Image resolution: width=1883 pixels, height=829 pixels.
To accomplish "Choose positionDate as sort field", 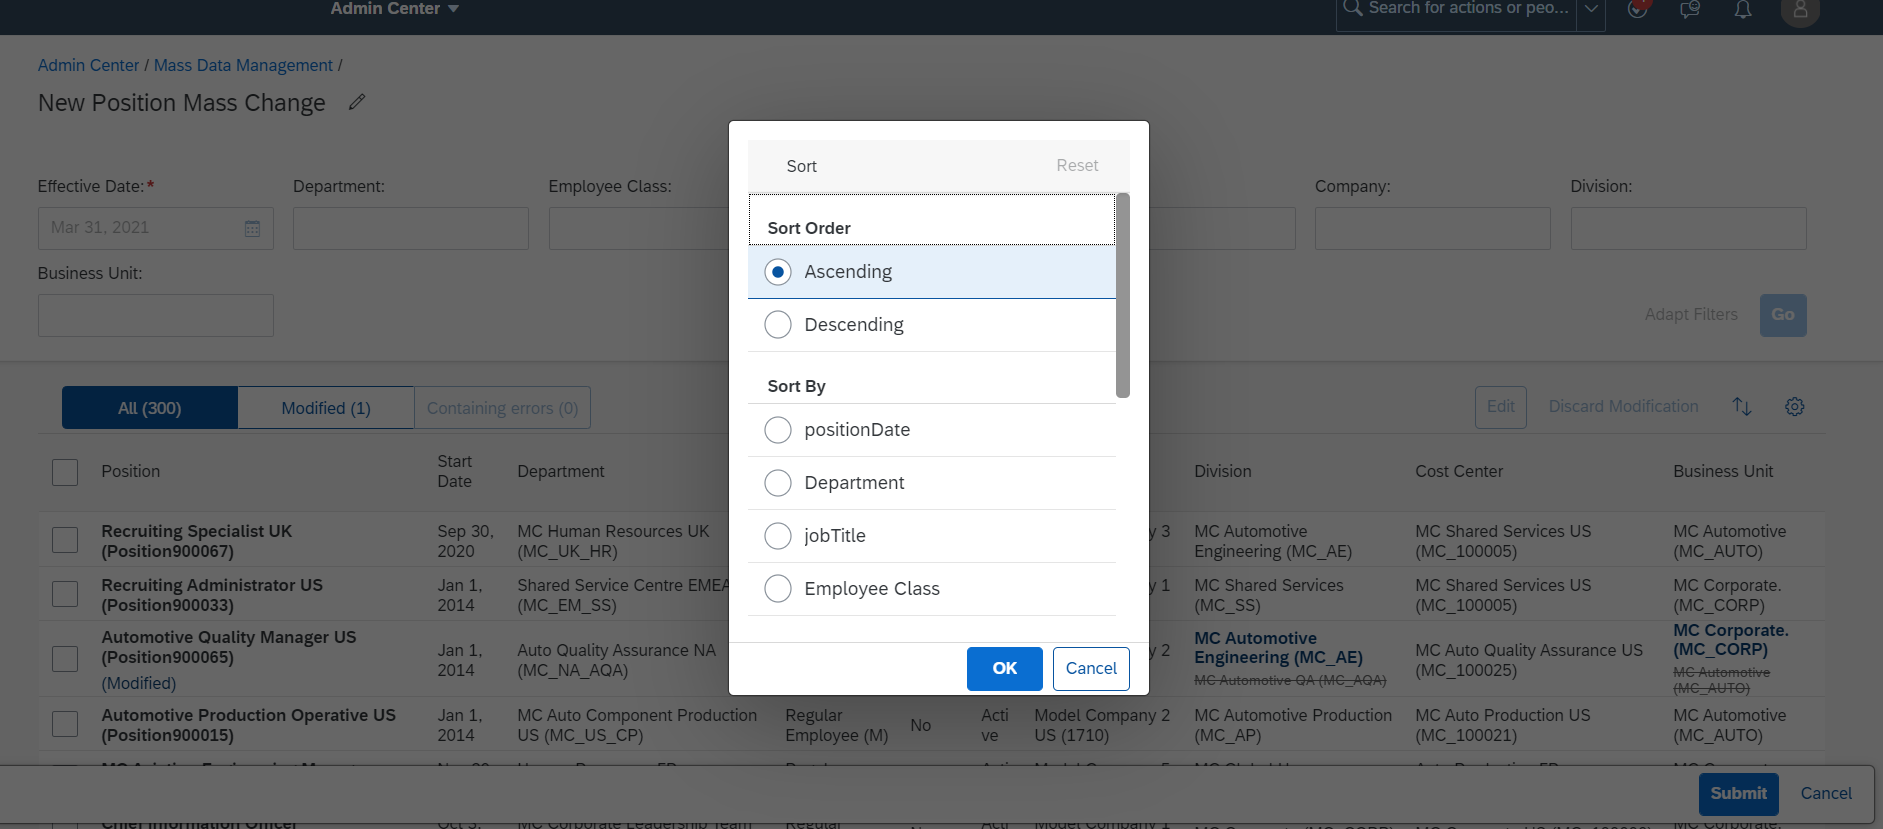I will [x=778, y=430].
